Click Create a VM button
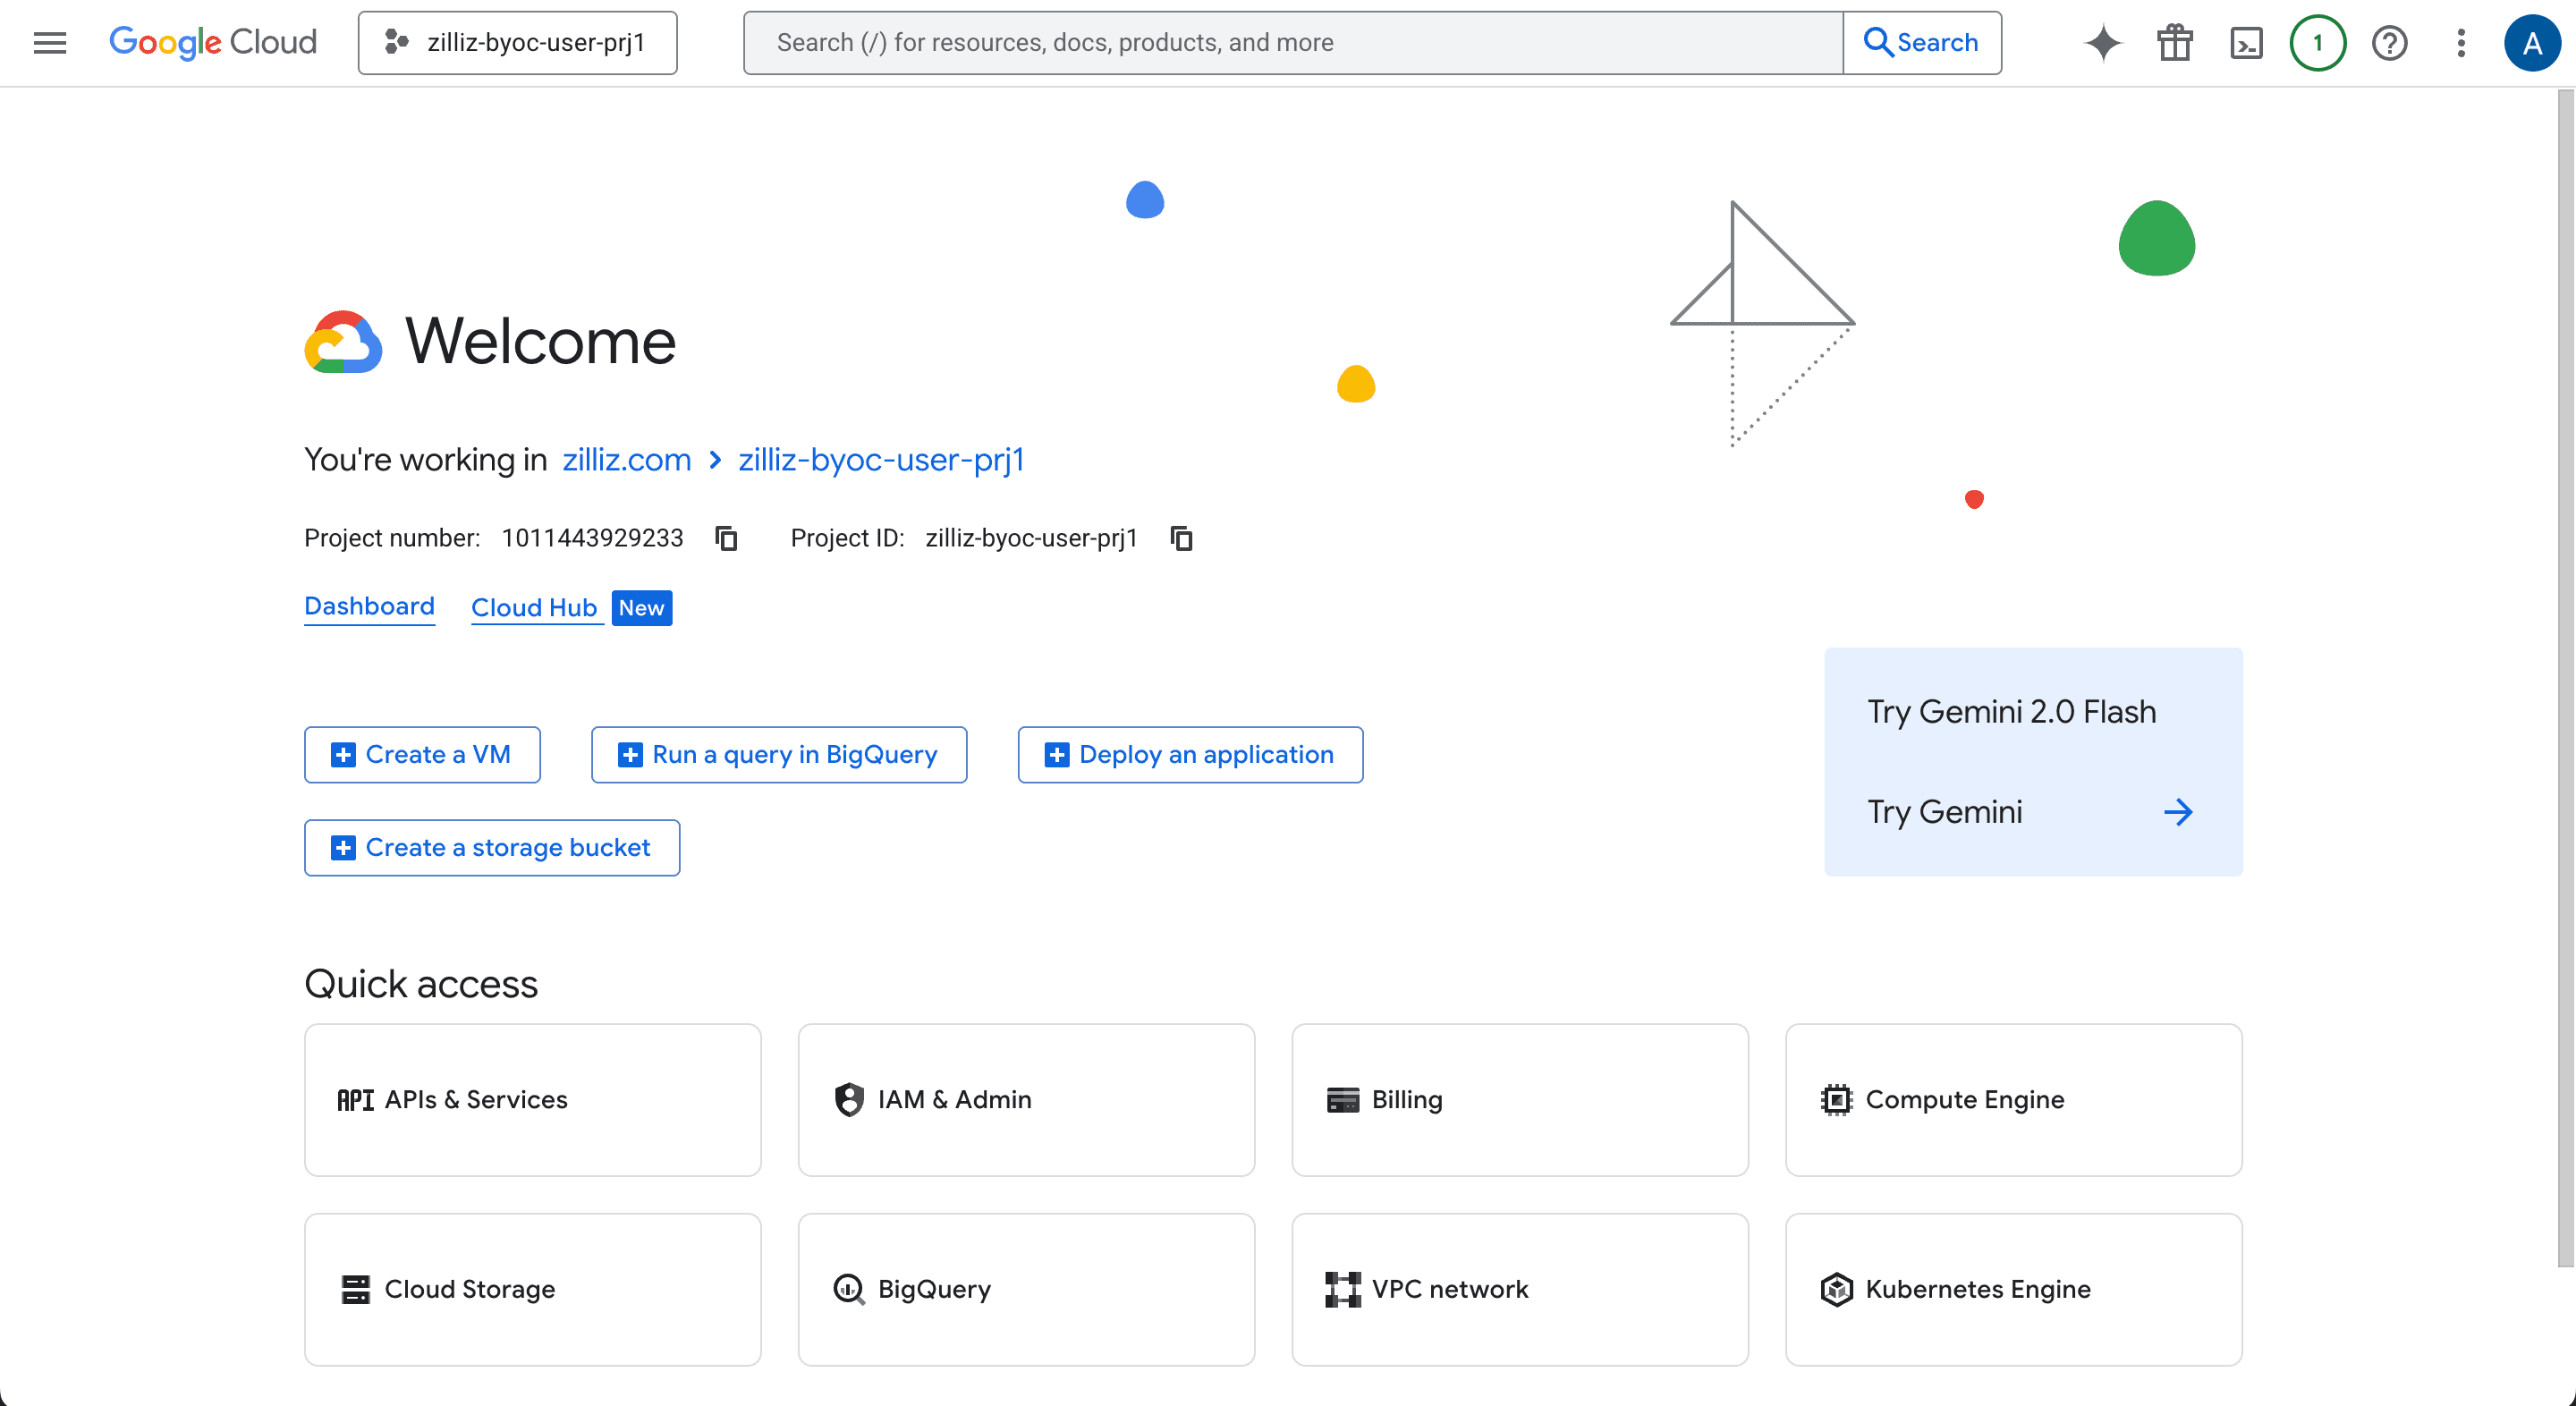This screenshot has width=2576, height=1406. [x=422, y=755]
